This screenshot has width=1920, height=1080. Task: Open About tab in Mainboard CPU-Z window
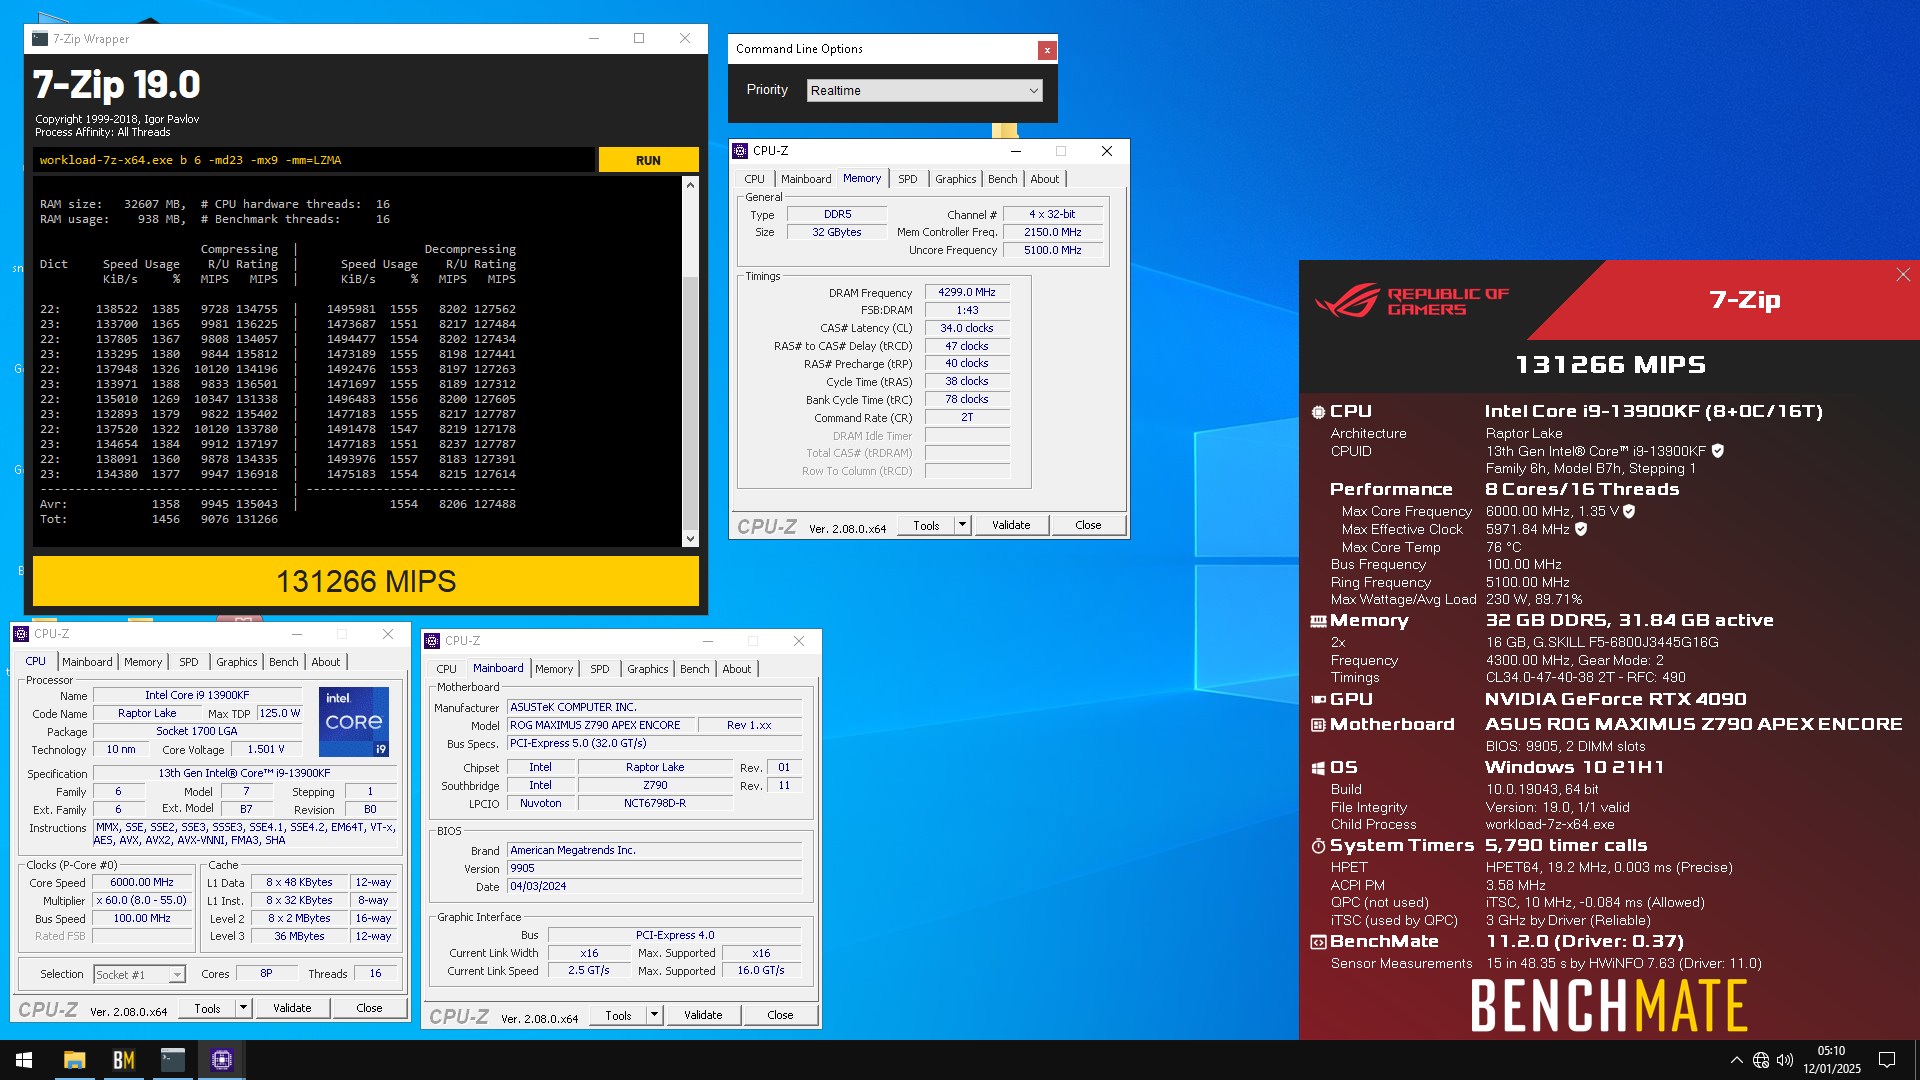736,669
